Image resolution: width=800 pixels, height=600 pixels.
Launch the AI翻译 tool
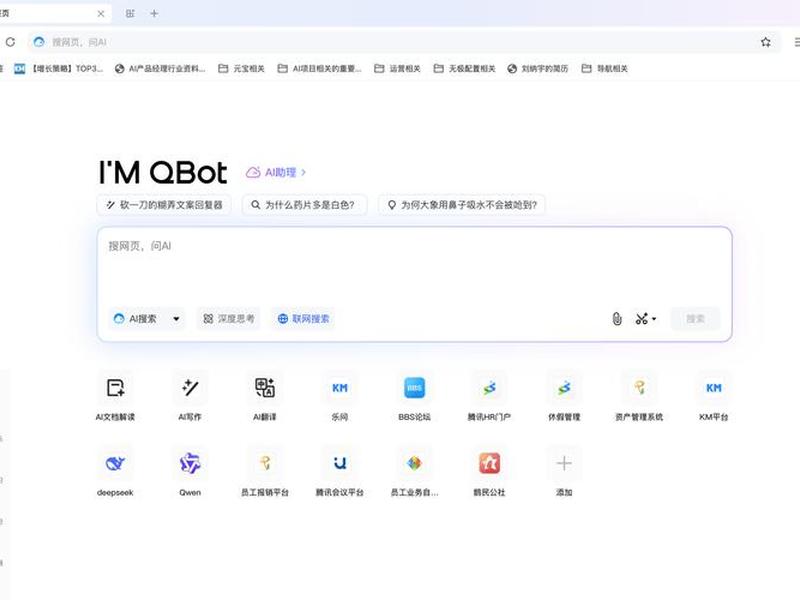click(x=265, y=396)
